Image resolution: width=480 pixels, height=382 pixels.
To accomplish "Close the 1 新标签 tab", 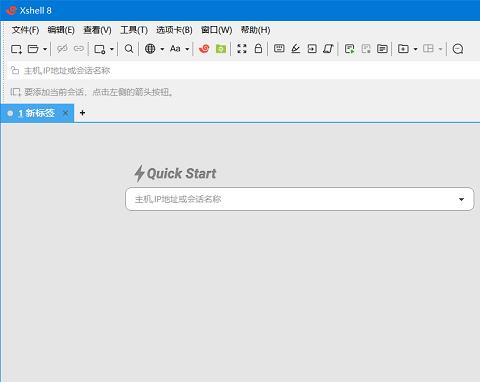I will 66,113.
